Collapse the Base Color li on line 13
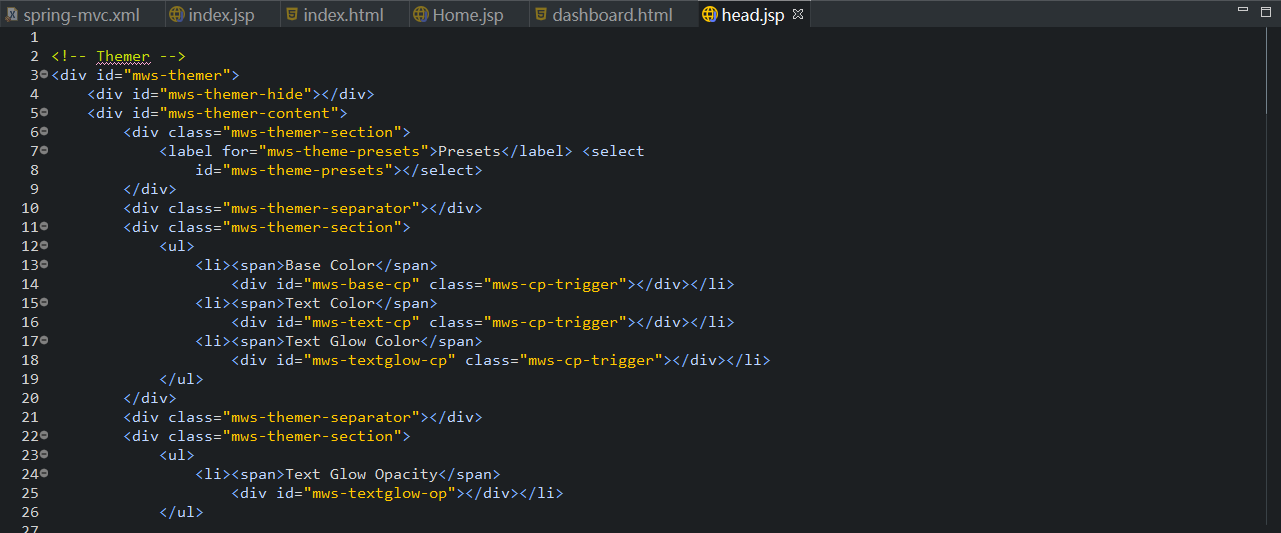The height and width of the screenshot is (533, 1281). (x=44, y=264)
